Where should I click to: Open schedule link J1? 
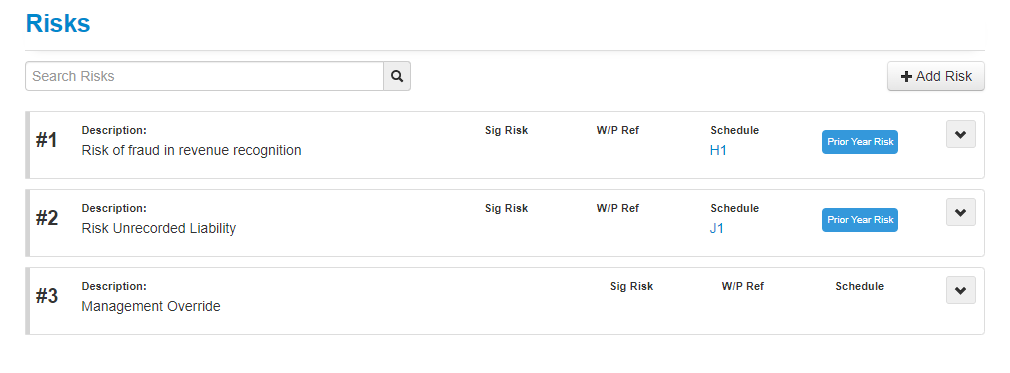pyautogui.click(x=717, y=229)
